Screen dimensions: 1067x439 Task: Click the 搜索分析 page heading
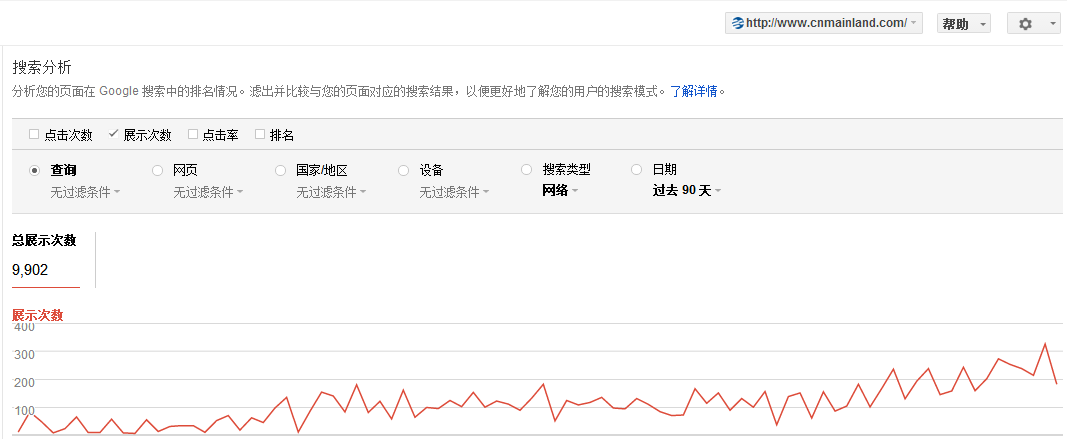[42, 67]
